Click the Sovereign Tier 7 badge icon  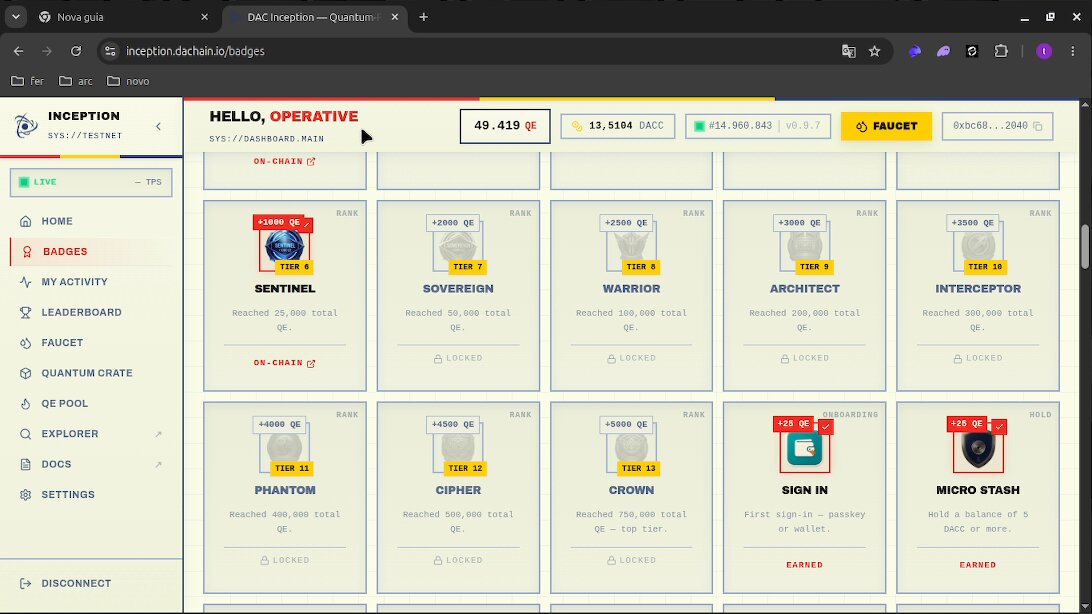tap(458, 246)
